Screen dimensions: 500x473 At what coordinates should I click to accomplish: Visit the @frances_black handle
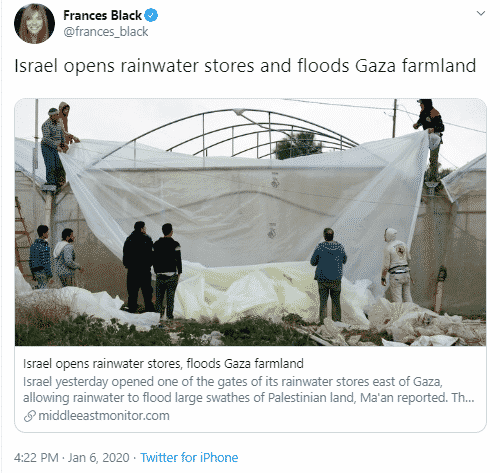pyautogui.click(x=106, y=32)
